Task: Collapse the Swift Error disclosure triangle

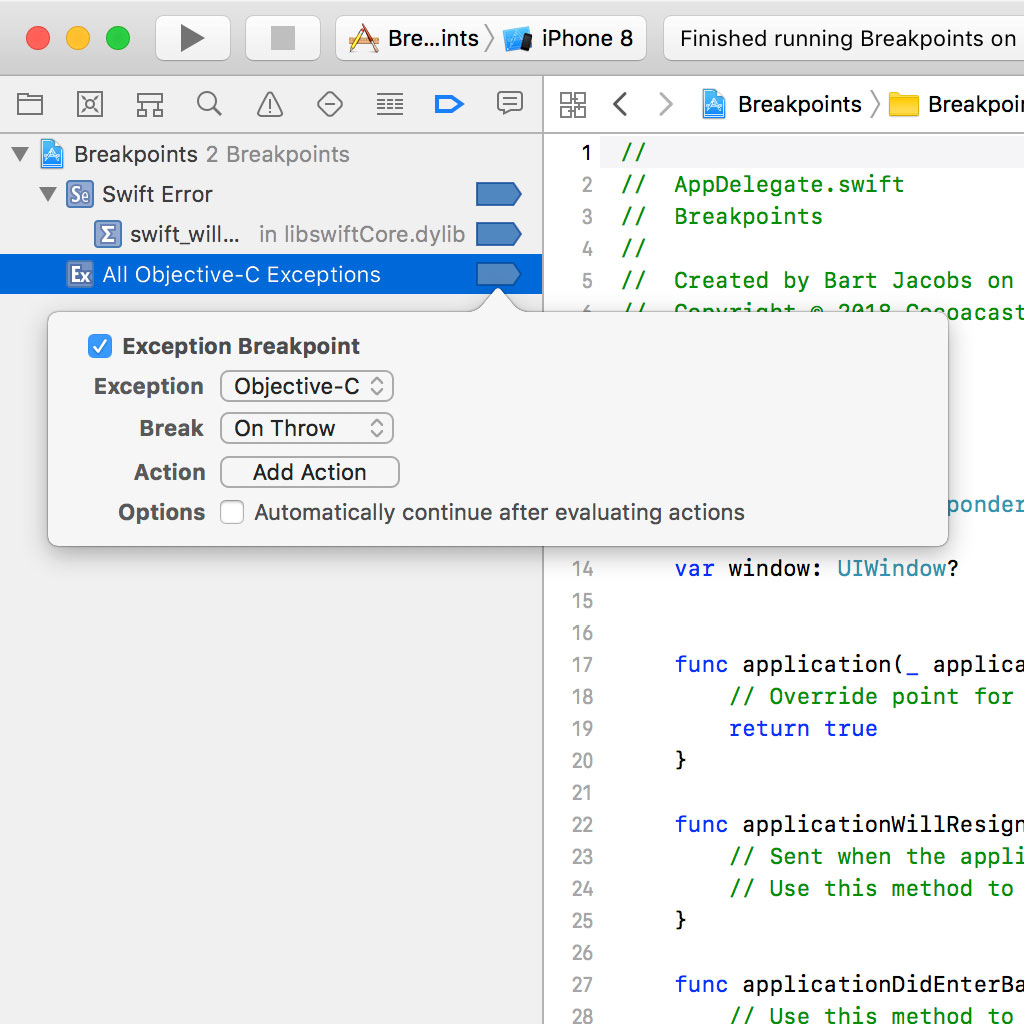Action: [x=47, y=194]
